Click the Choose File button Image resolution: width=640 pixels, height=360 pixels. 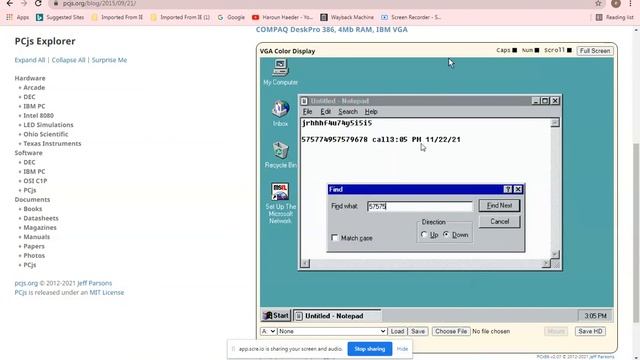coord(451,331)
